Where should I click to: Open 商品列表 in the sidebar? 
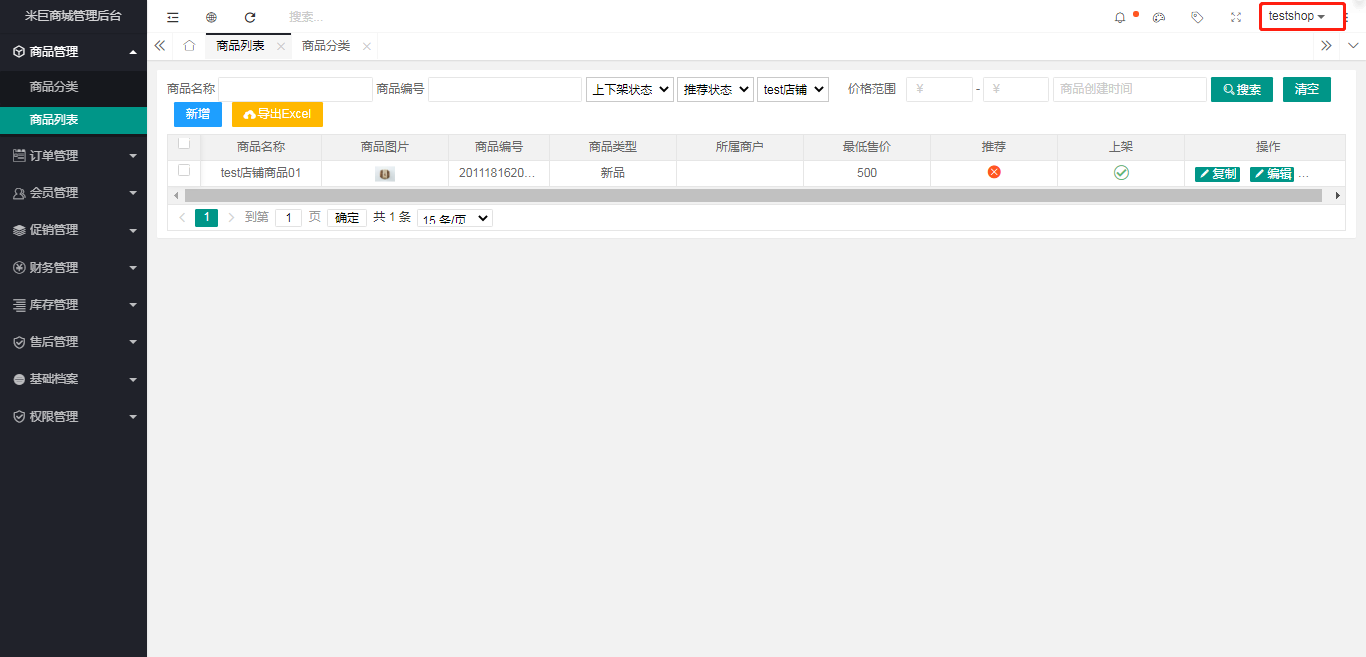coord(73,120)
